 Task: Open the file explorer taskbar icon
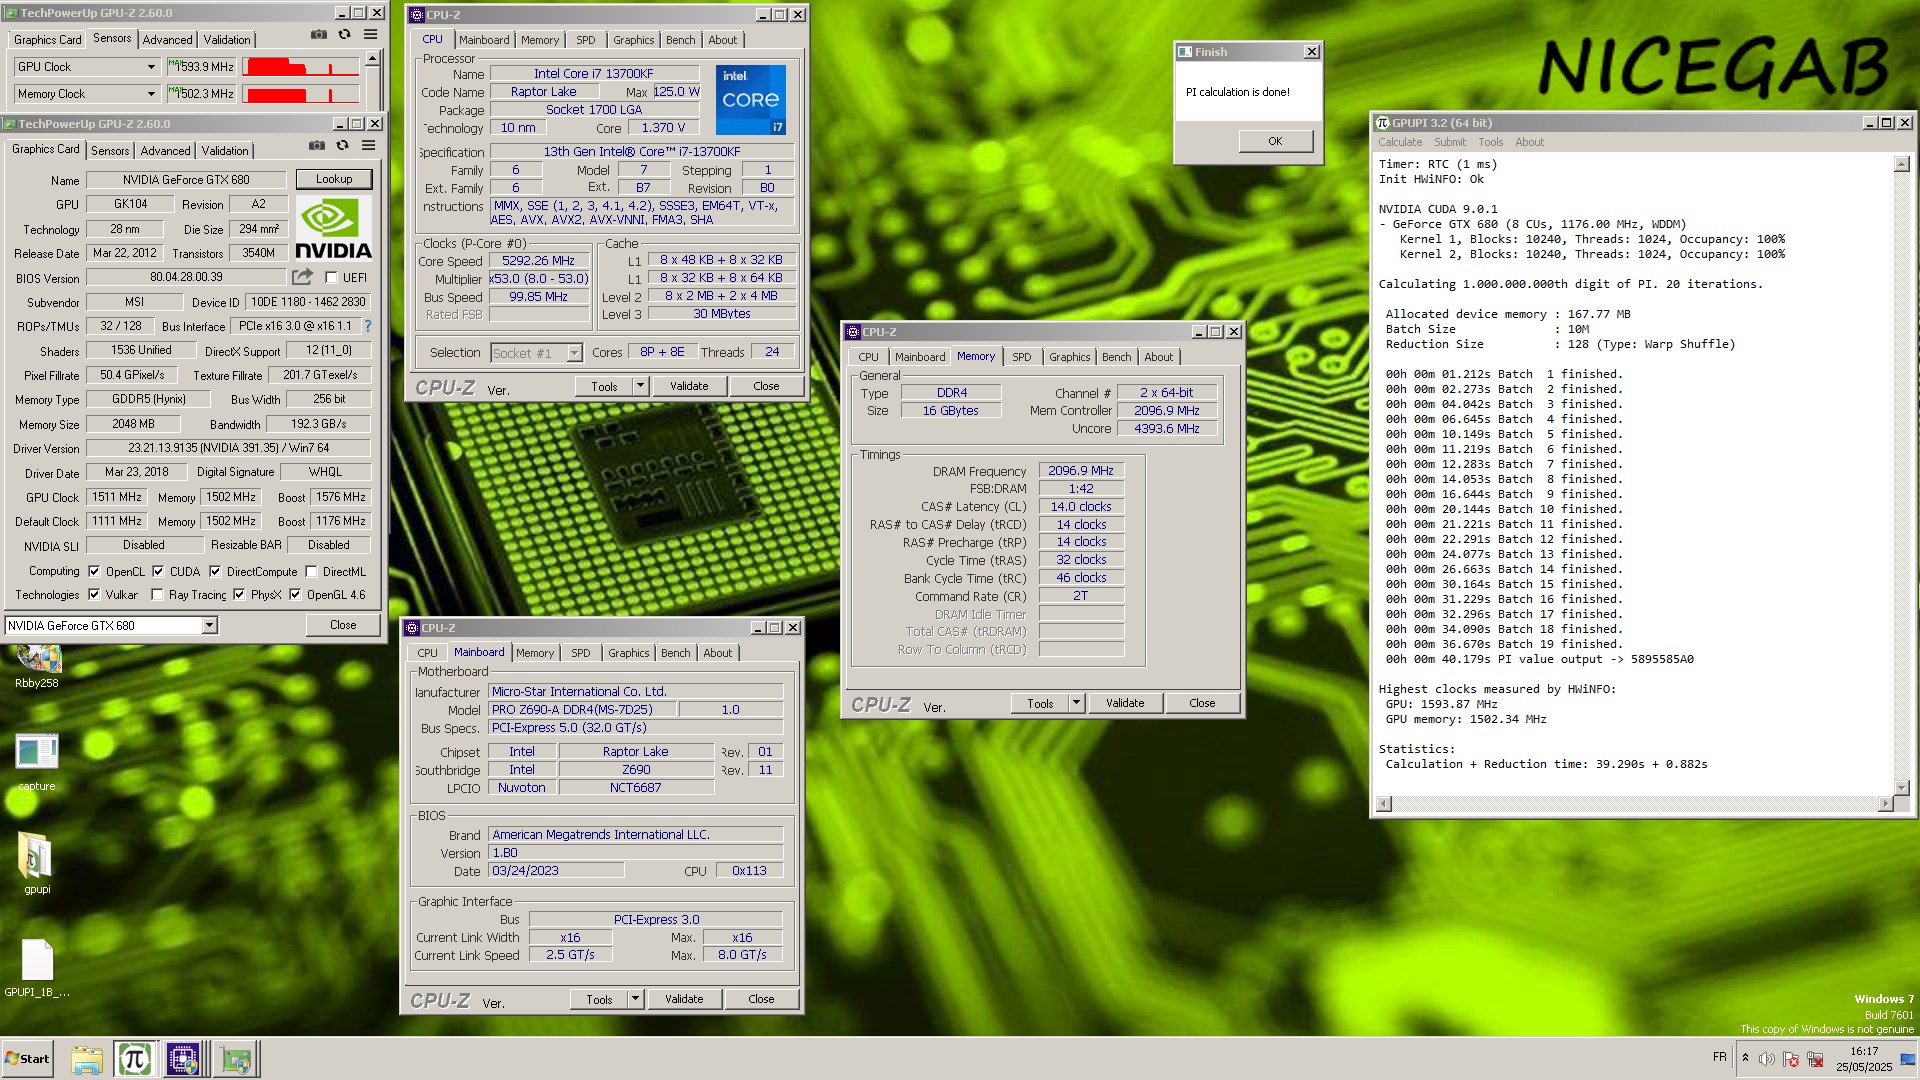point(87,1060)
